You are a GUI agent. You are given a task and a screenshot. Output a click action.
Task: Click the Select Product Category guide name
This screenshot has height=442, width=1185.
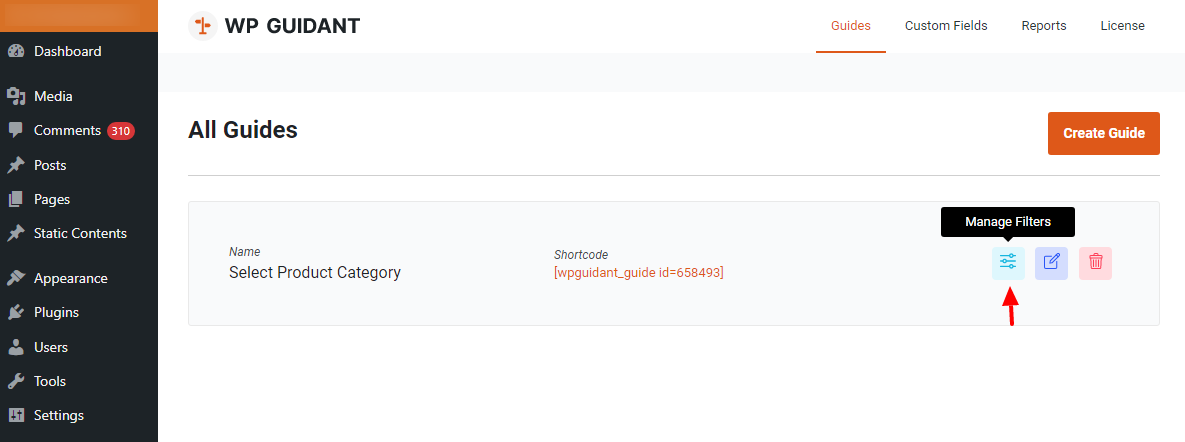pyautogui.click(x=314, y=273)
